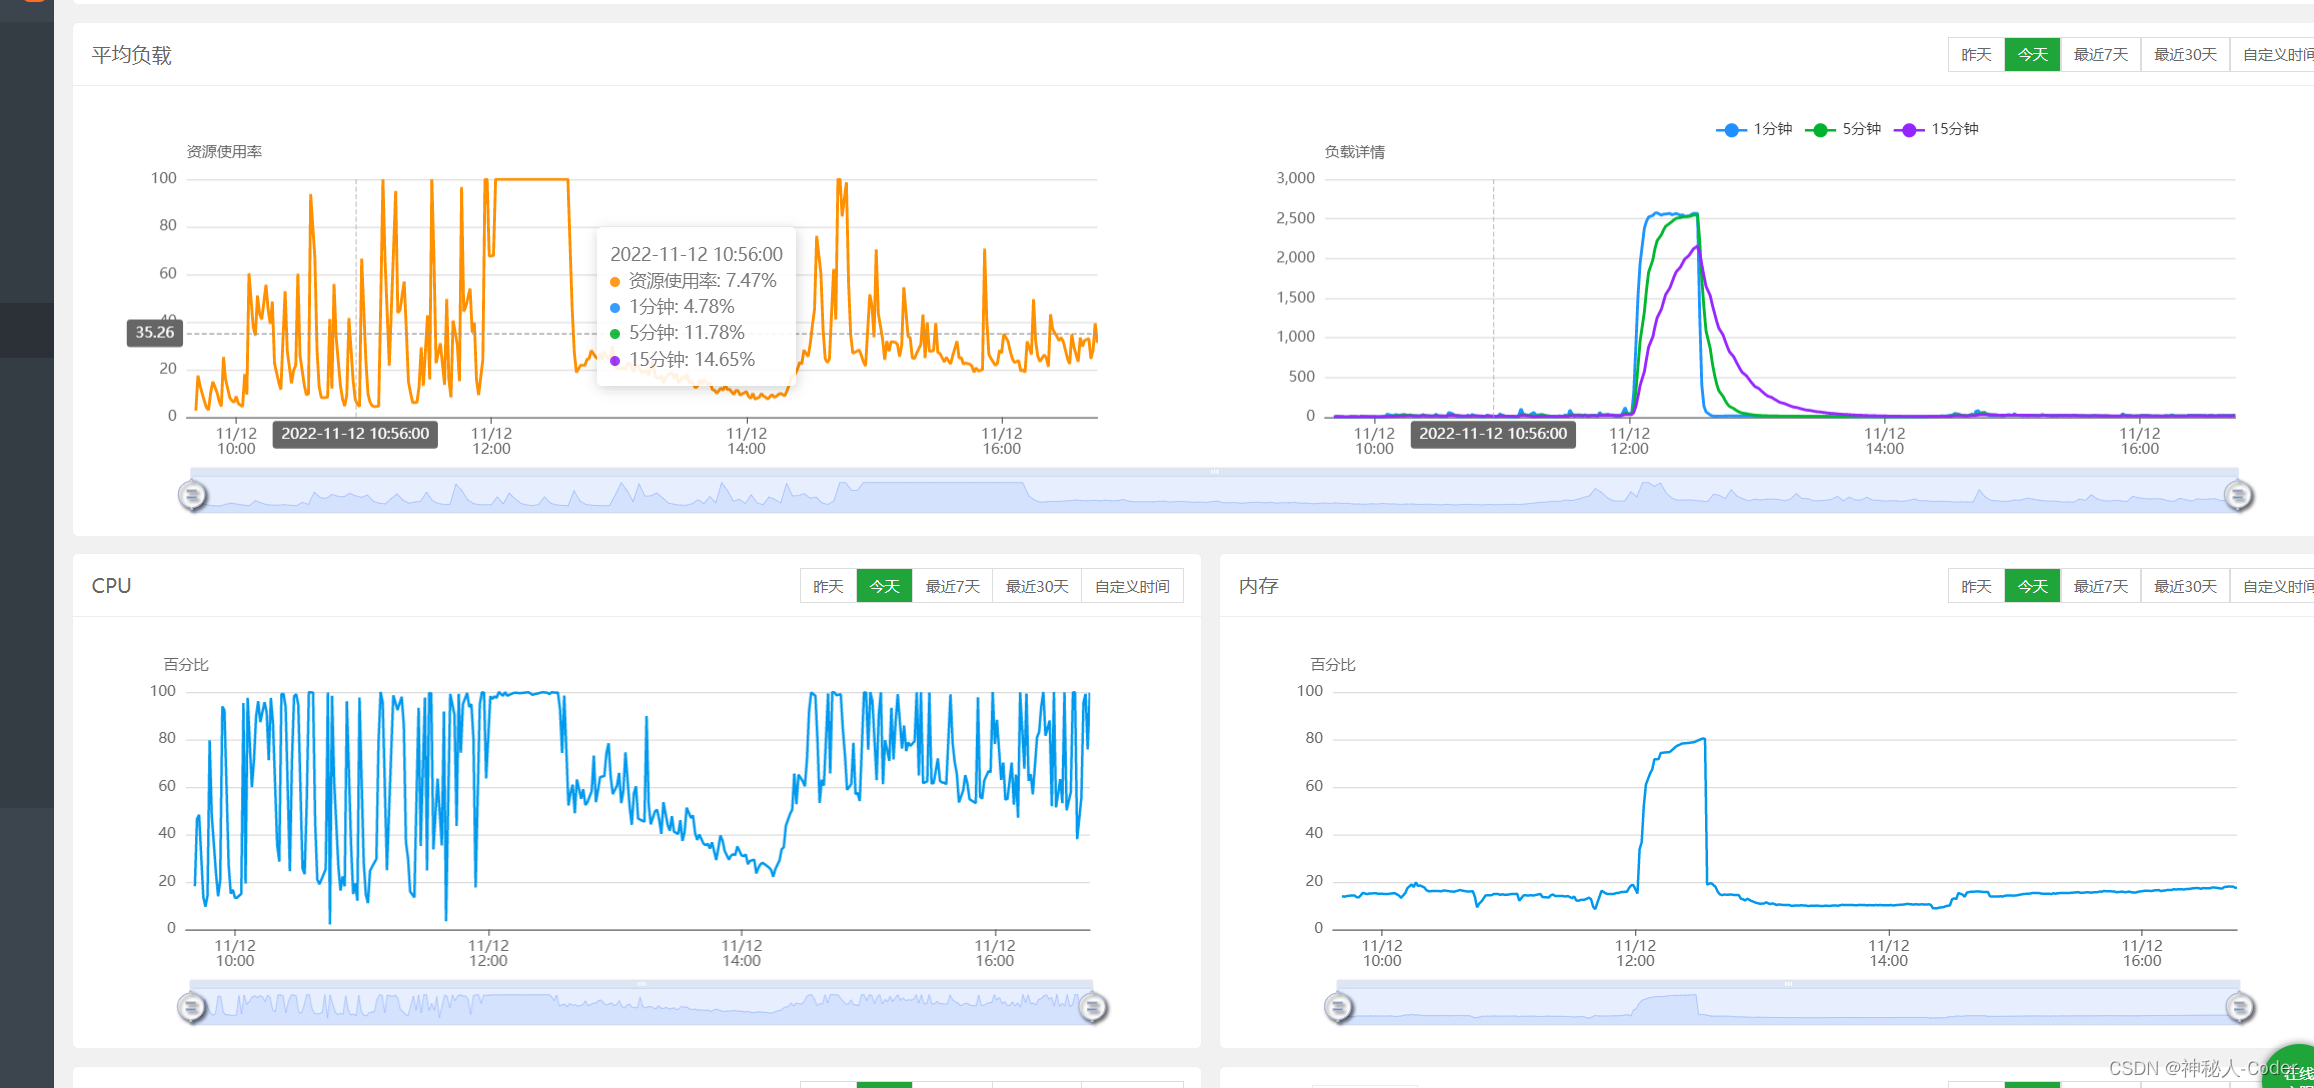Click 10:56:00 time marker under 资源使用率 chart
The width and height of the screenshot is (2314, 1088).
coord(355,434)
